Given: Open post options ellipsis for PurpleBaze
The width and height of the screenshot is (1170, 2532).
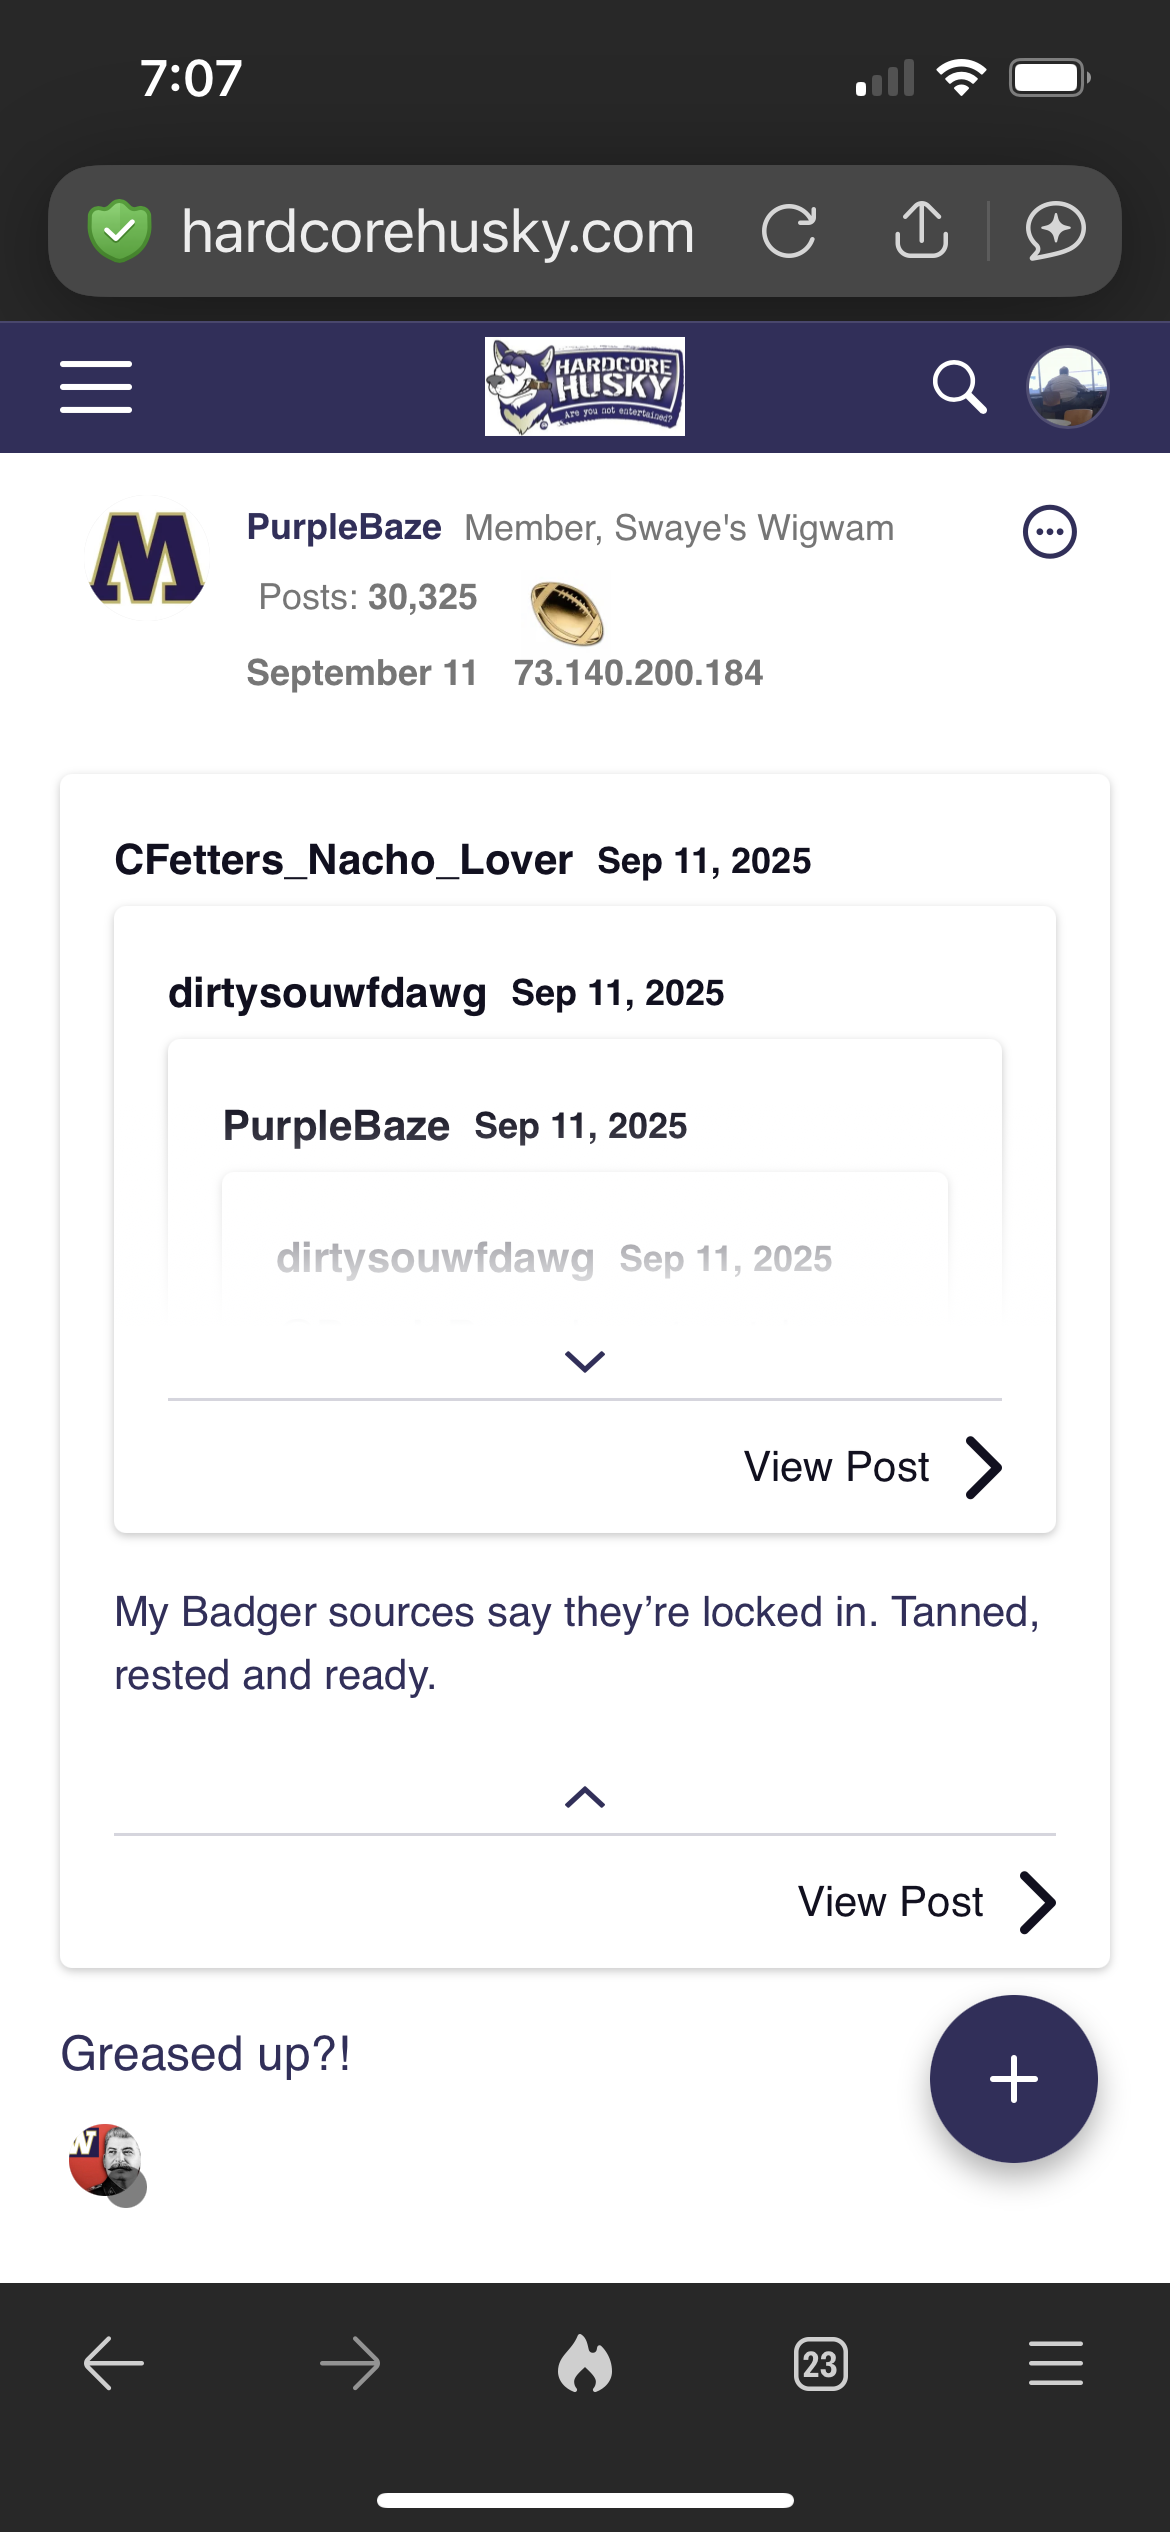Looking at the screenshot, I should tap(1049, 531).
